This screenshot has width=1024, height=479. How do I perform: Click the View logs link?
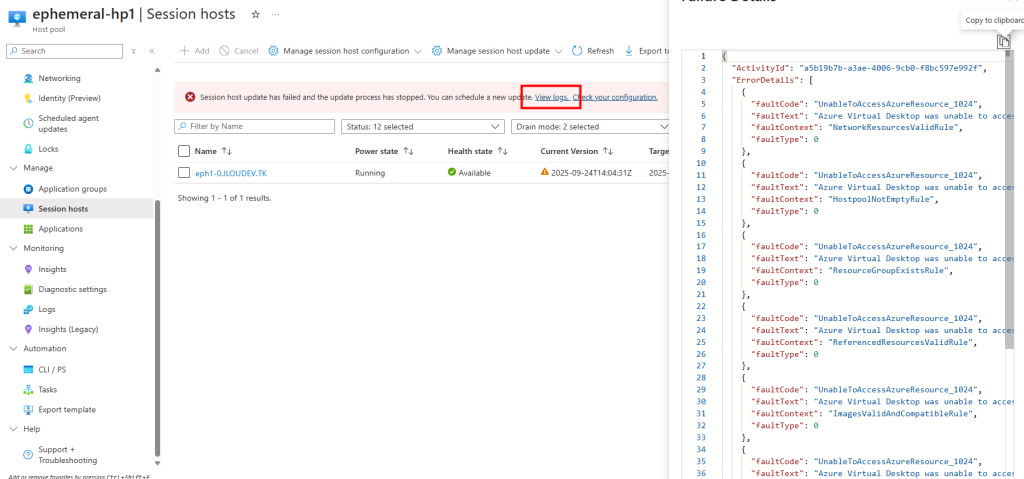(551, 97)
